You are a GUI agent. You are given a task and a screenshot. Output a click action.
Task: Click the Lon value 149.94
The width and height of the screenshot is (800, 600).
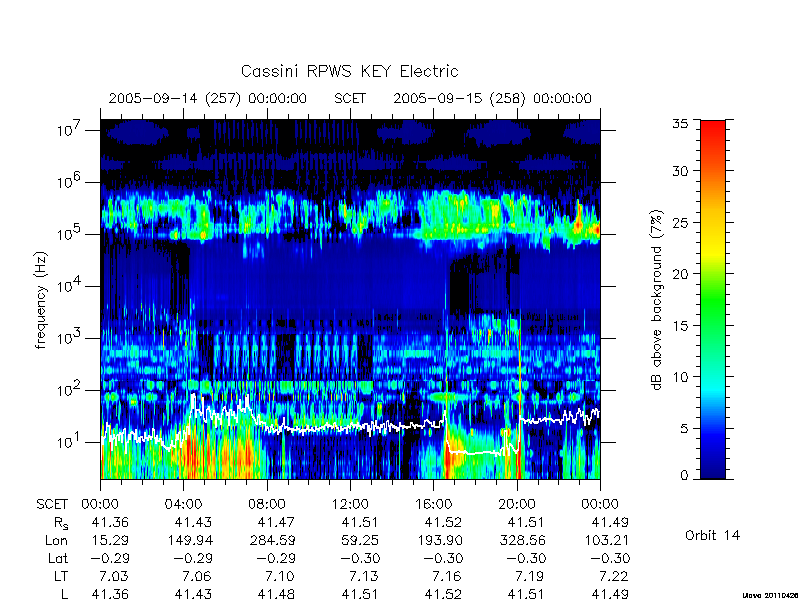[x=189, y=540]
